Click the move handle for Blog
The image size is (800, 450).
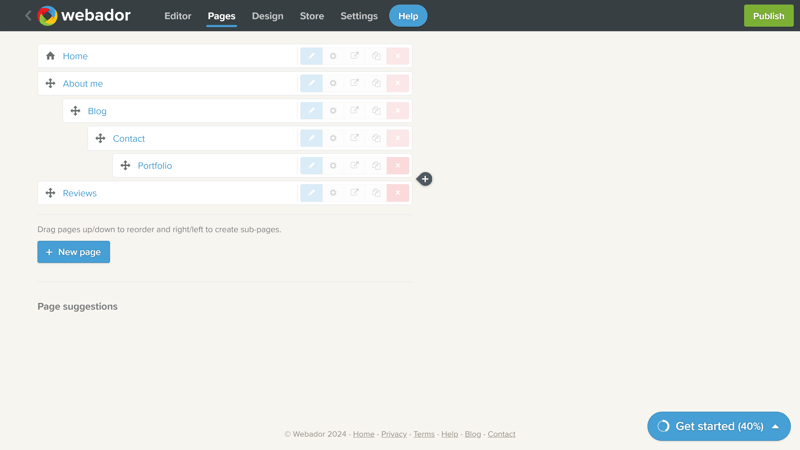(75, 111)
